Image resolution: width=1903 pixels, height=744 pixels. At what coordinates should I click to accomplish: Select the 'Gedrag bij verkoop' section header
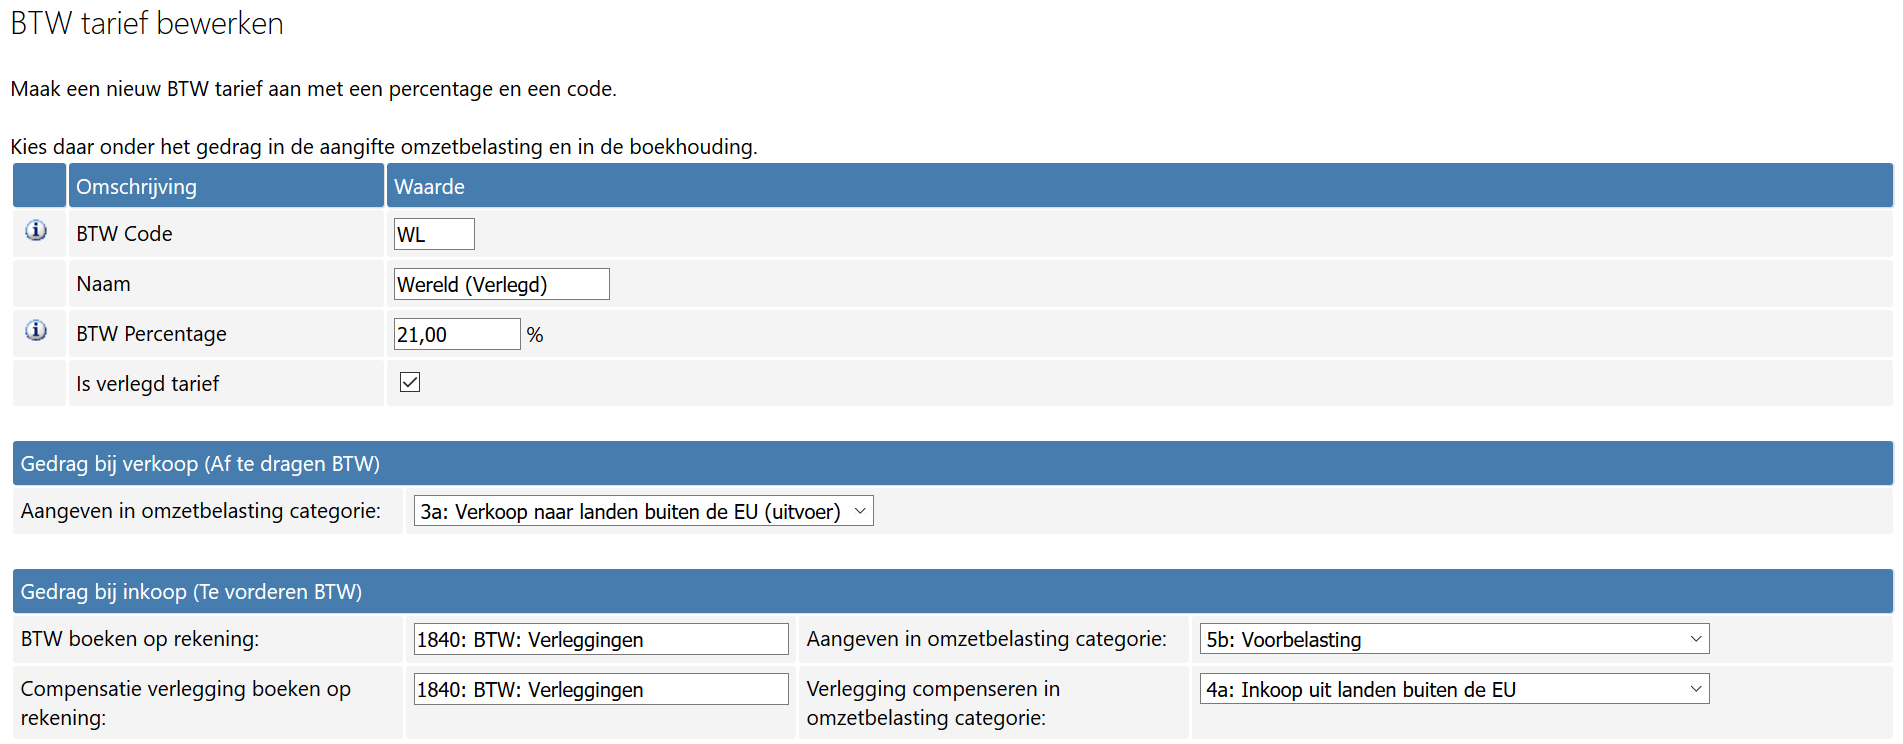[200, 464]
